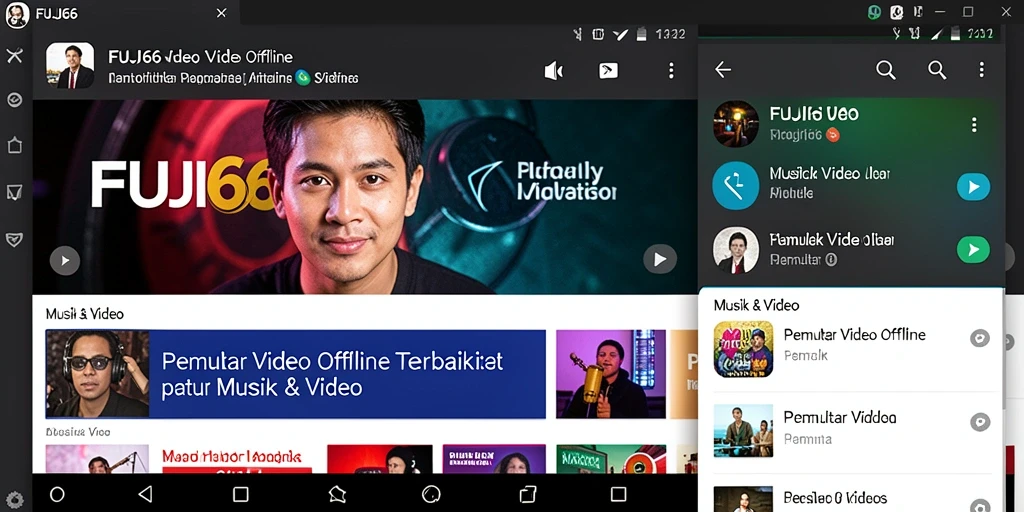
Task: Play the Pamulek Video item with green button
Action: 973,249
